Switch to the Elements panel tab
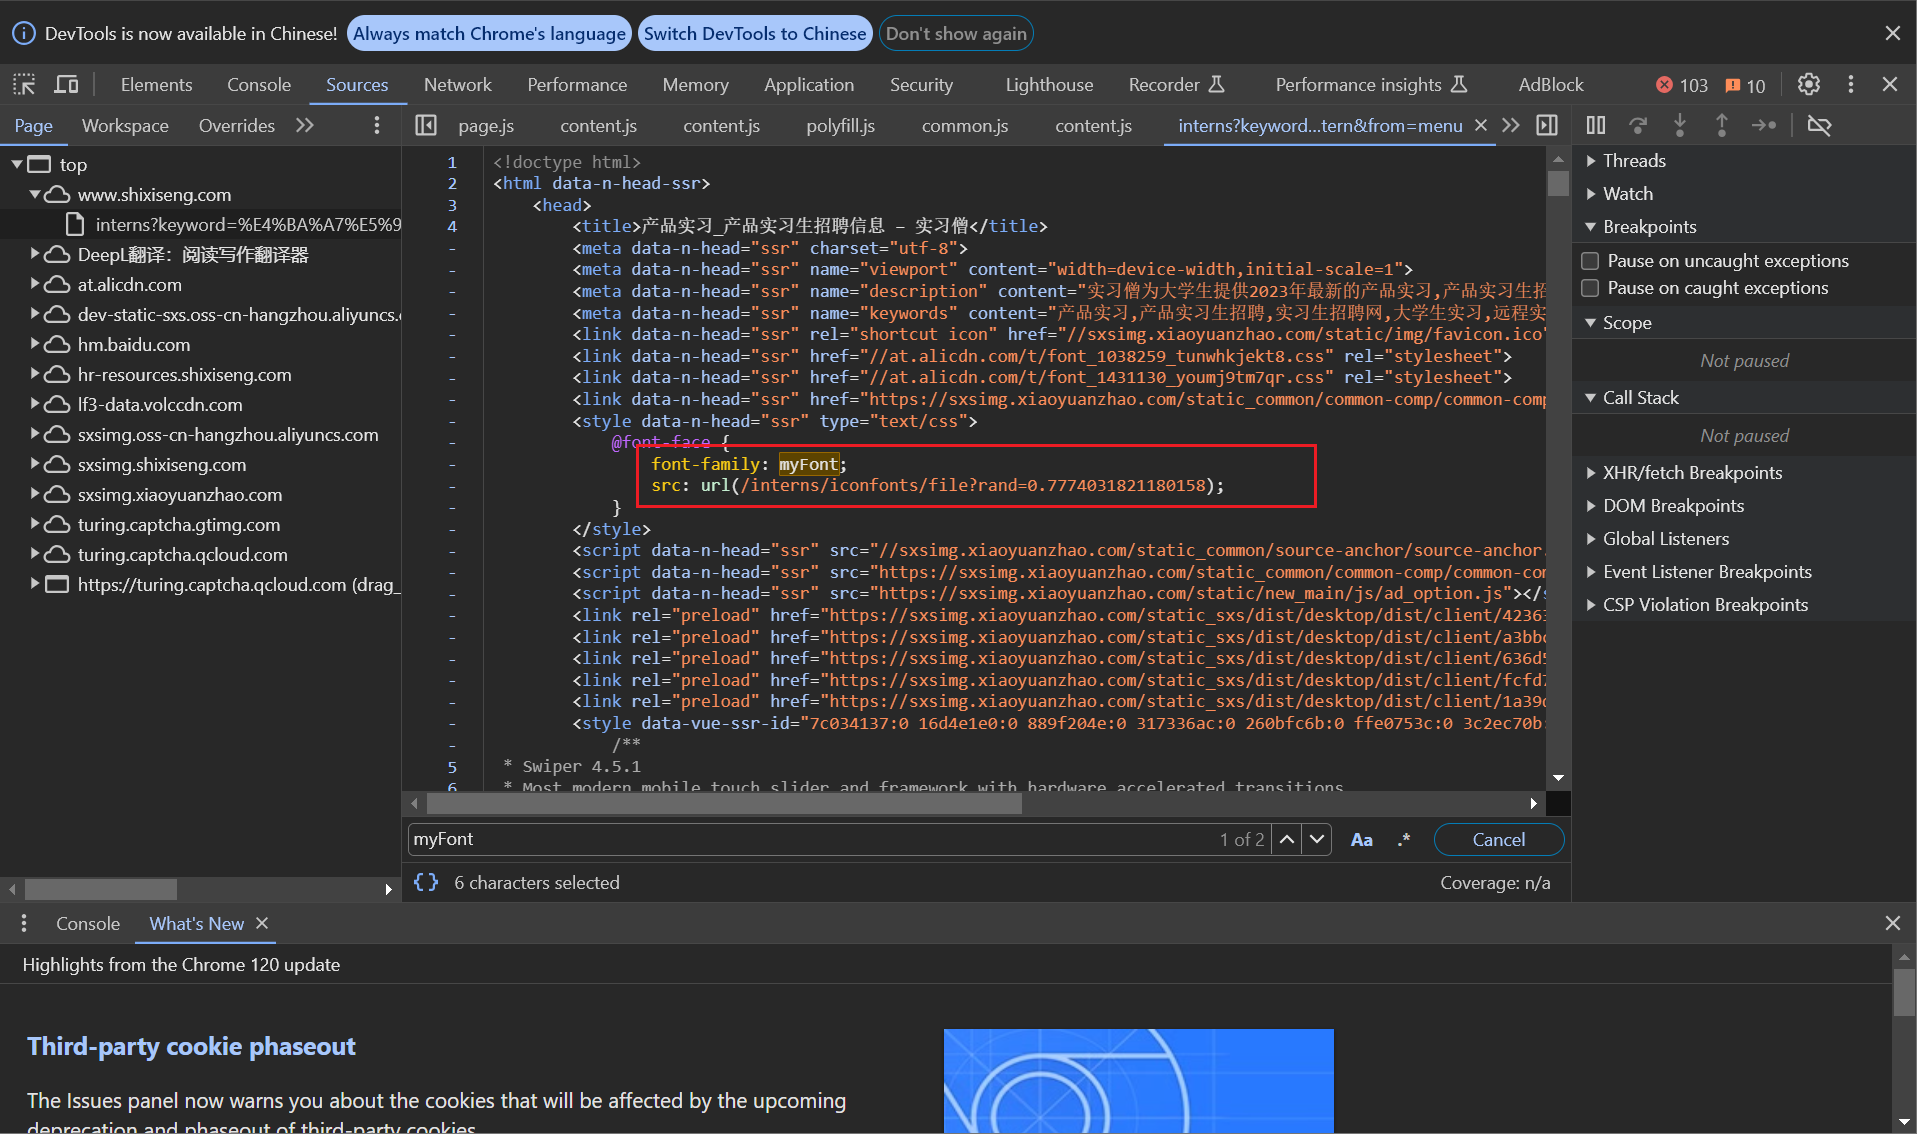The image size is (1917, 1134). click(156, 85)
